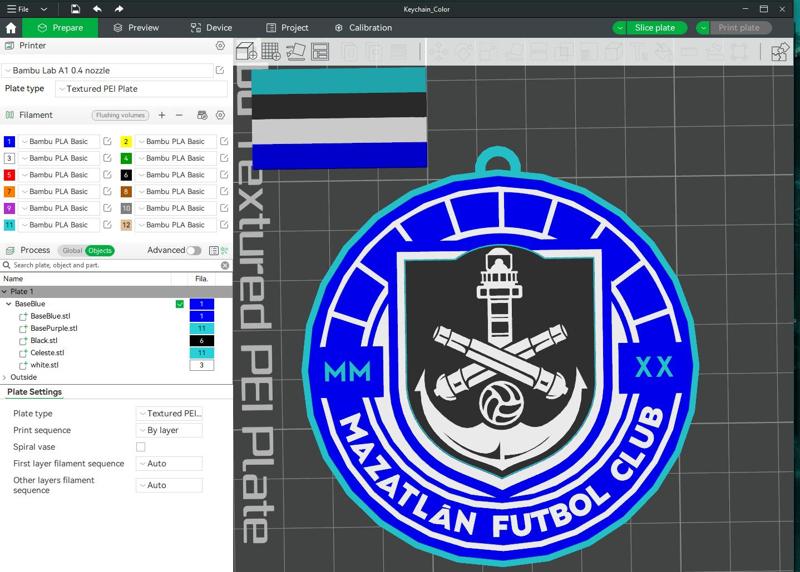Click the Slice plate button
This screenshot has height=572, width=800.
click(656, 28)
